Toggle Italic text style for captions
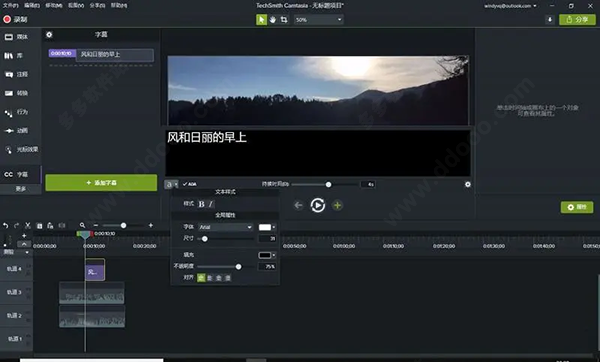Viewport: 600px width, 362px height. (x=210, y=204)
